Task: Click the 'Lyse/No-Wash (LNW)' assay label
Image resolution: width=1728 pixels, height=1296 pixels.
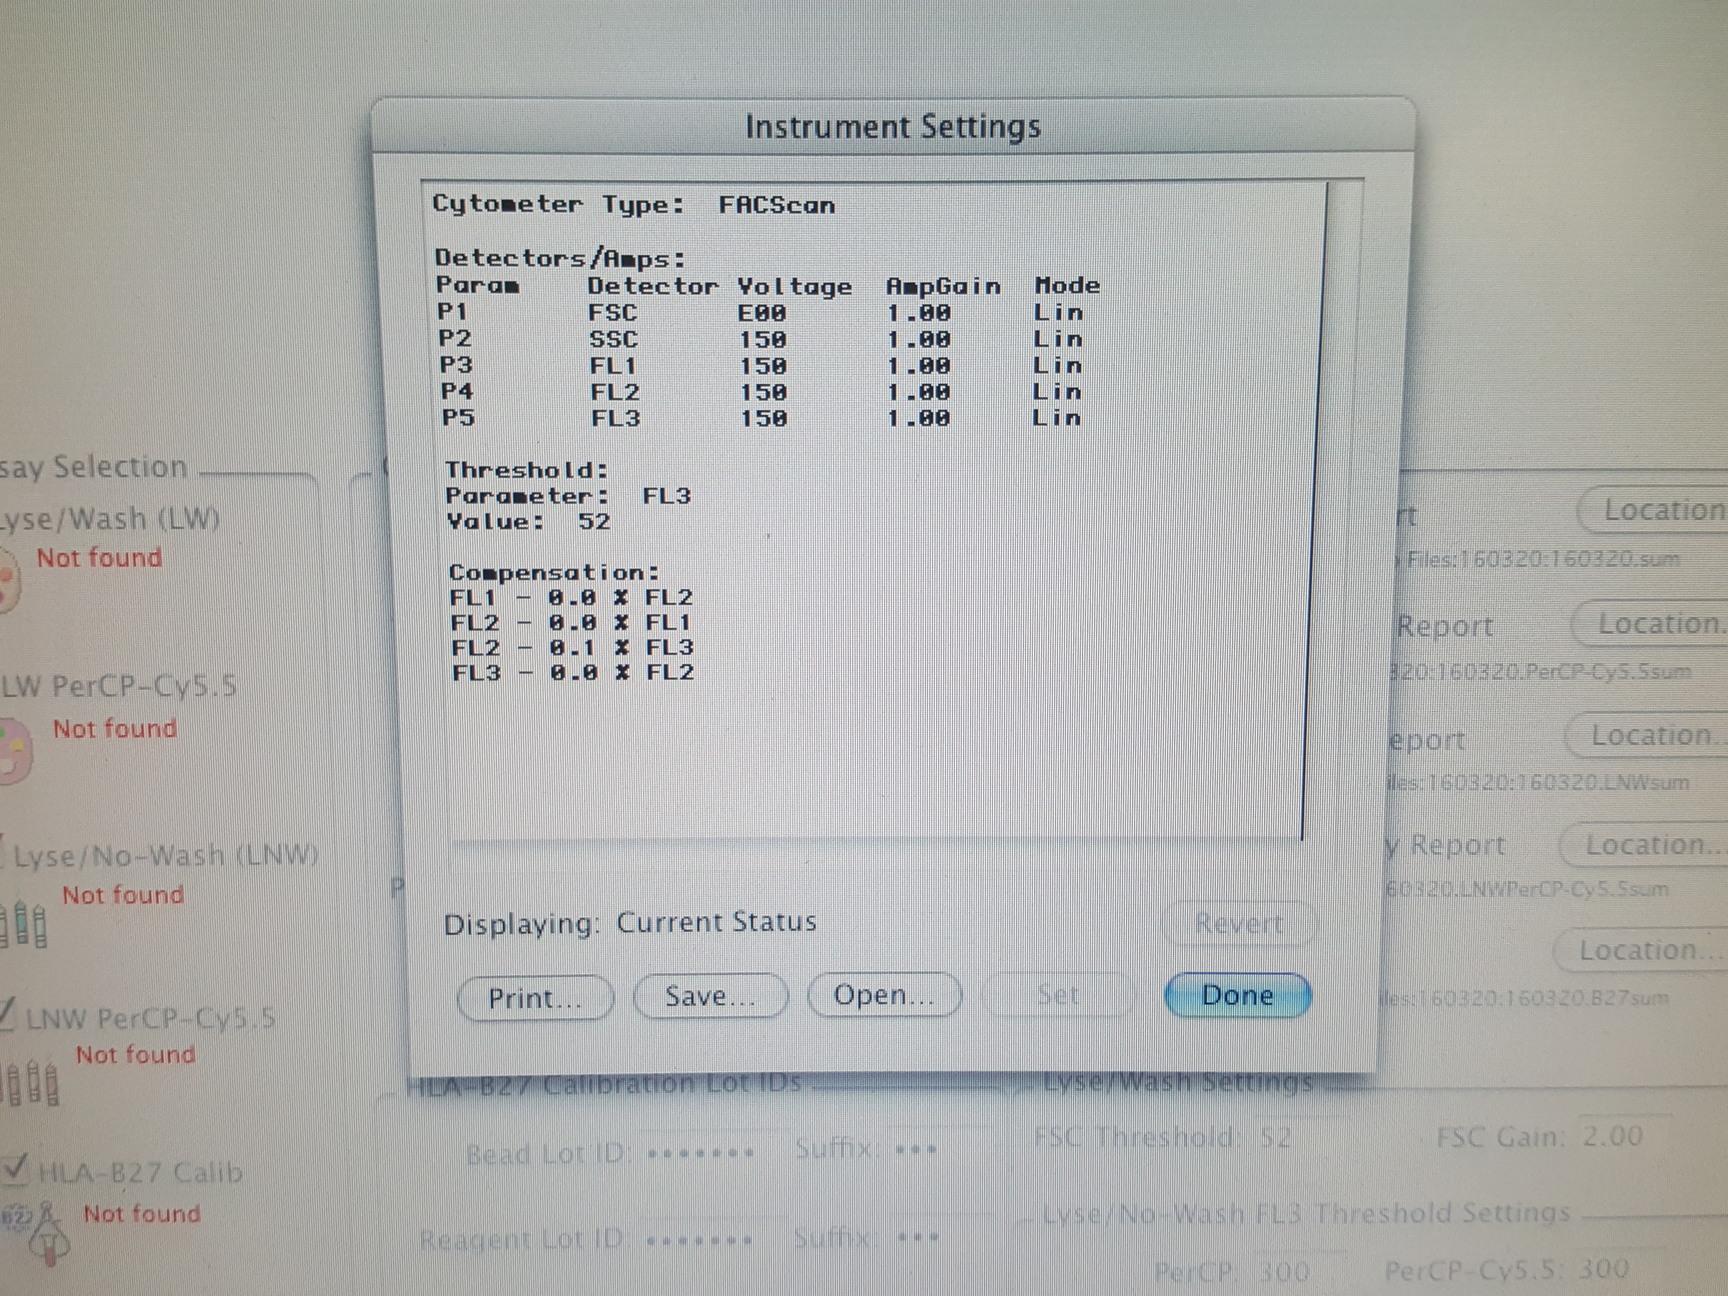Action: [x=165, y=856]
